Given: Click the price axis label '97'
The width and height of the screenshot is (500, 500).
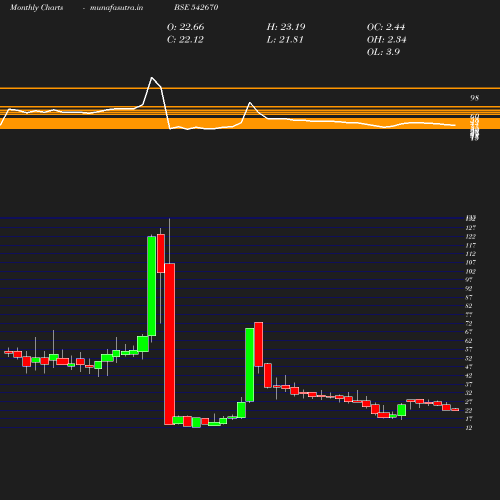Looking at the screenshot, I should click(x=469, y=280).
